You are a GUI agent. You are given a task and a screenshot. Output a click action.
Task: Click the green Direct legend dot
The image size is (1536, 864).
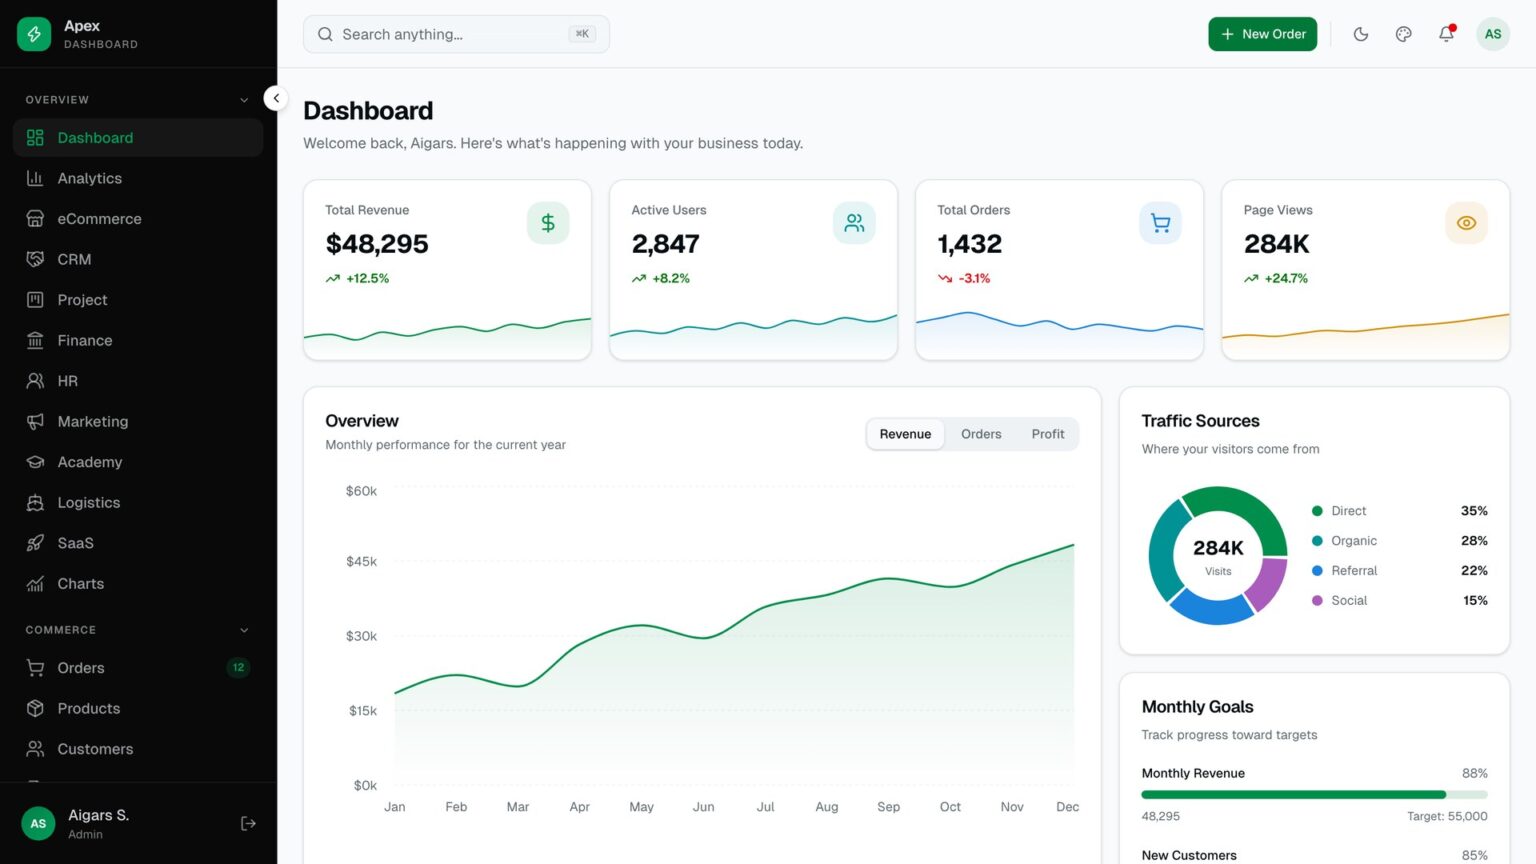[1317, 511]
